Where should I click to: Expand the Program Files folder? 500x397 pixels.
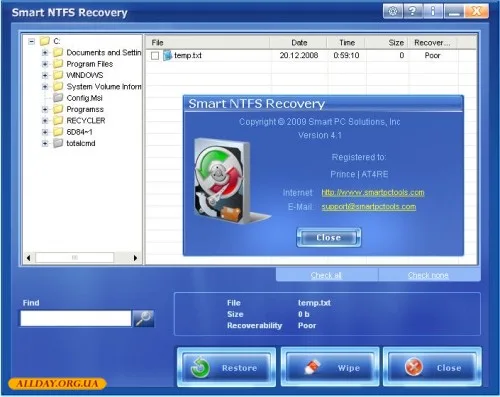pos(45,64)
